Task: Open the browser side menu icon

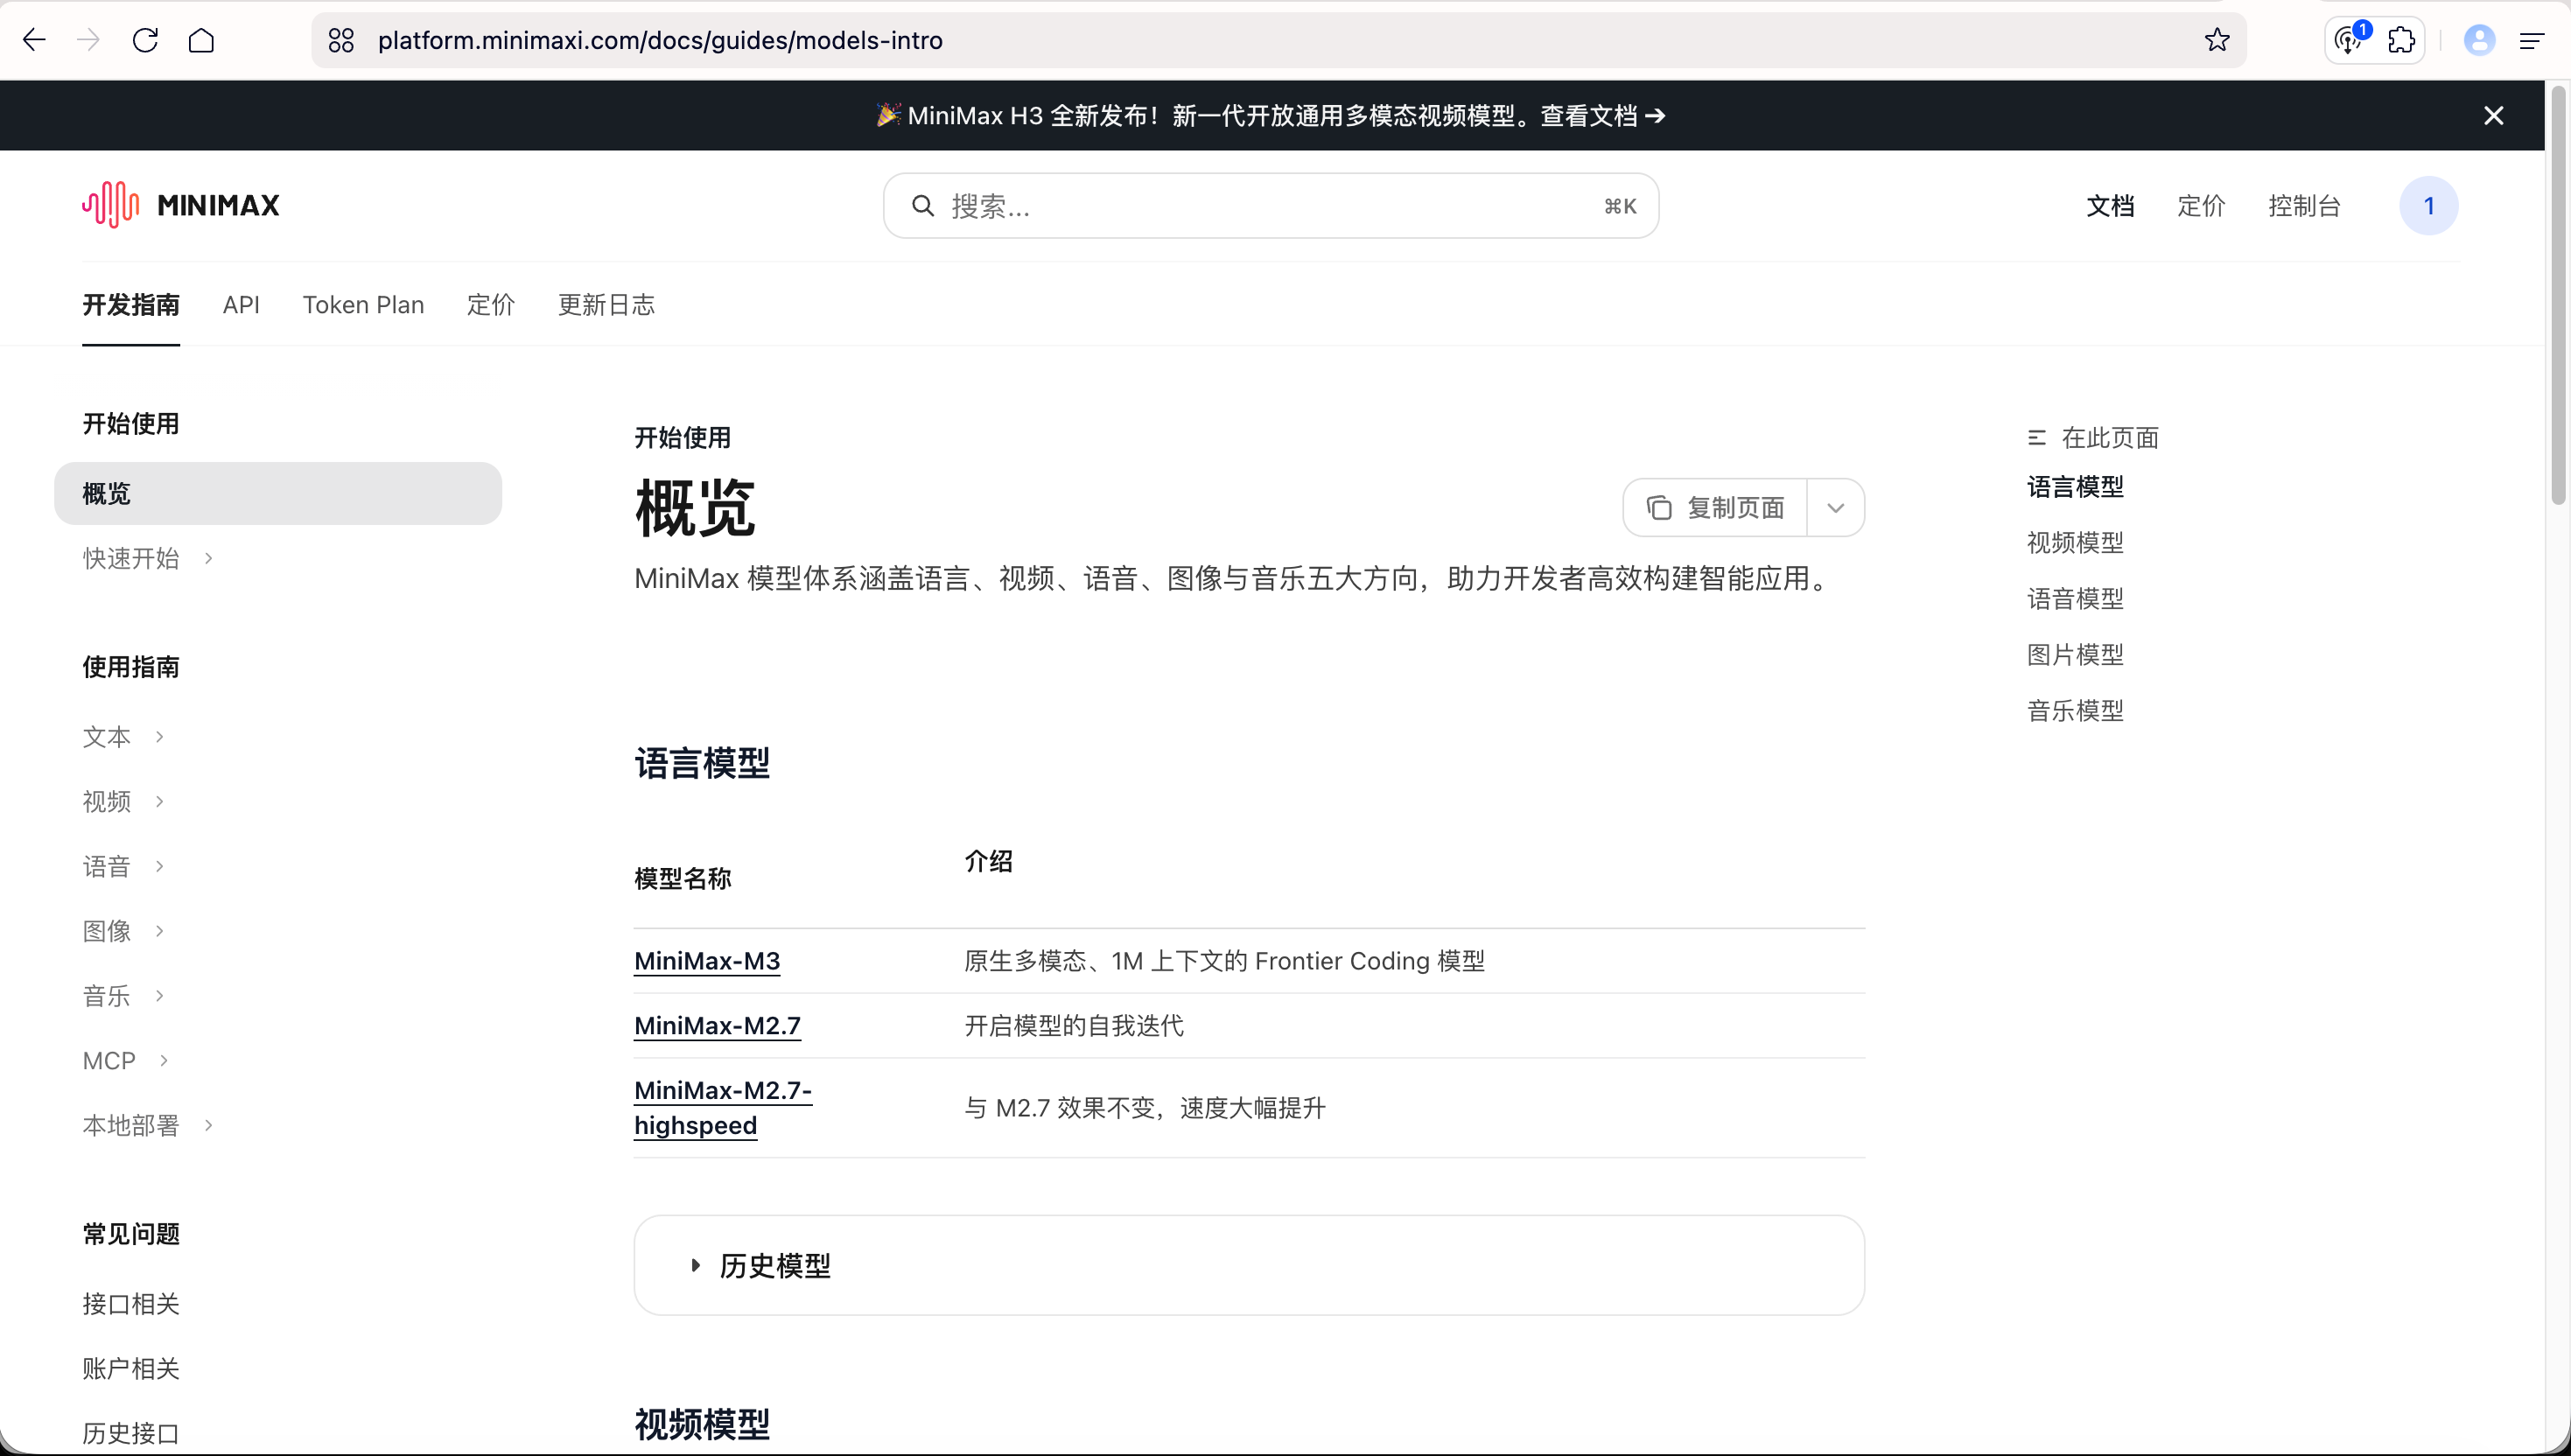Action: pos(2532,40)
